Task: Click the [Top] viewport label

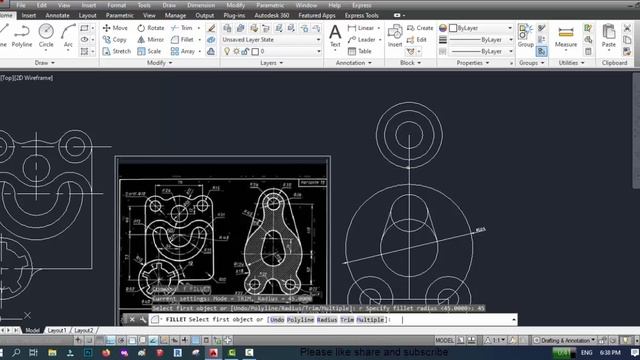Action: (x=7, y=78)
